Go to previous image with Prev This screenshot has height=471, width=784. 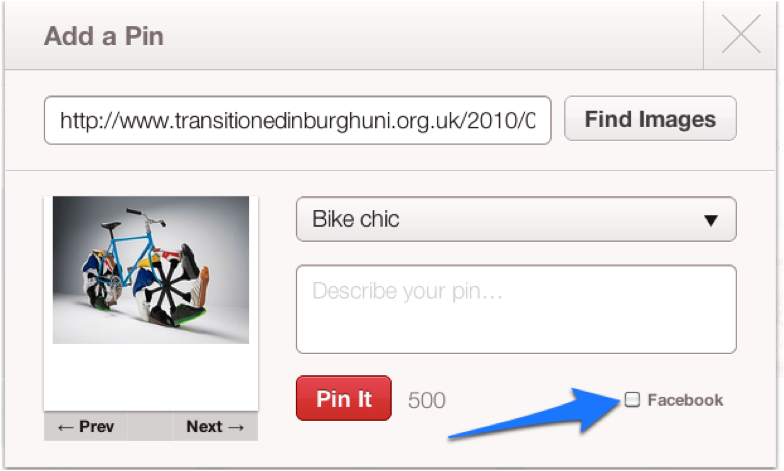click(x=86, y=426)
